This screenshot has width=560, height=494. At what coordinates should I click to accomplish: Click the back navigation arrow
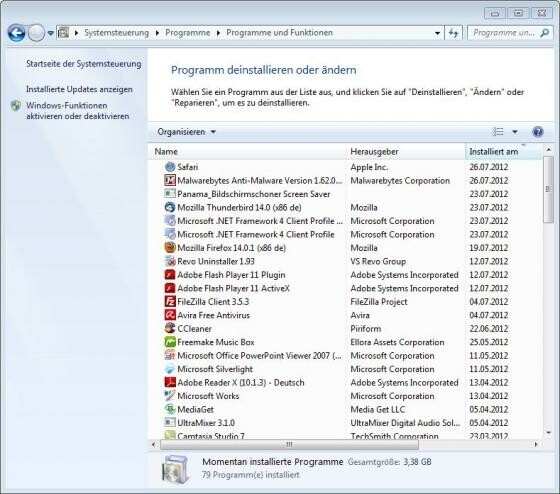(x=16, y=33)
